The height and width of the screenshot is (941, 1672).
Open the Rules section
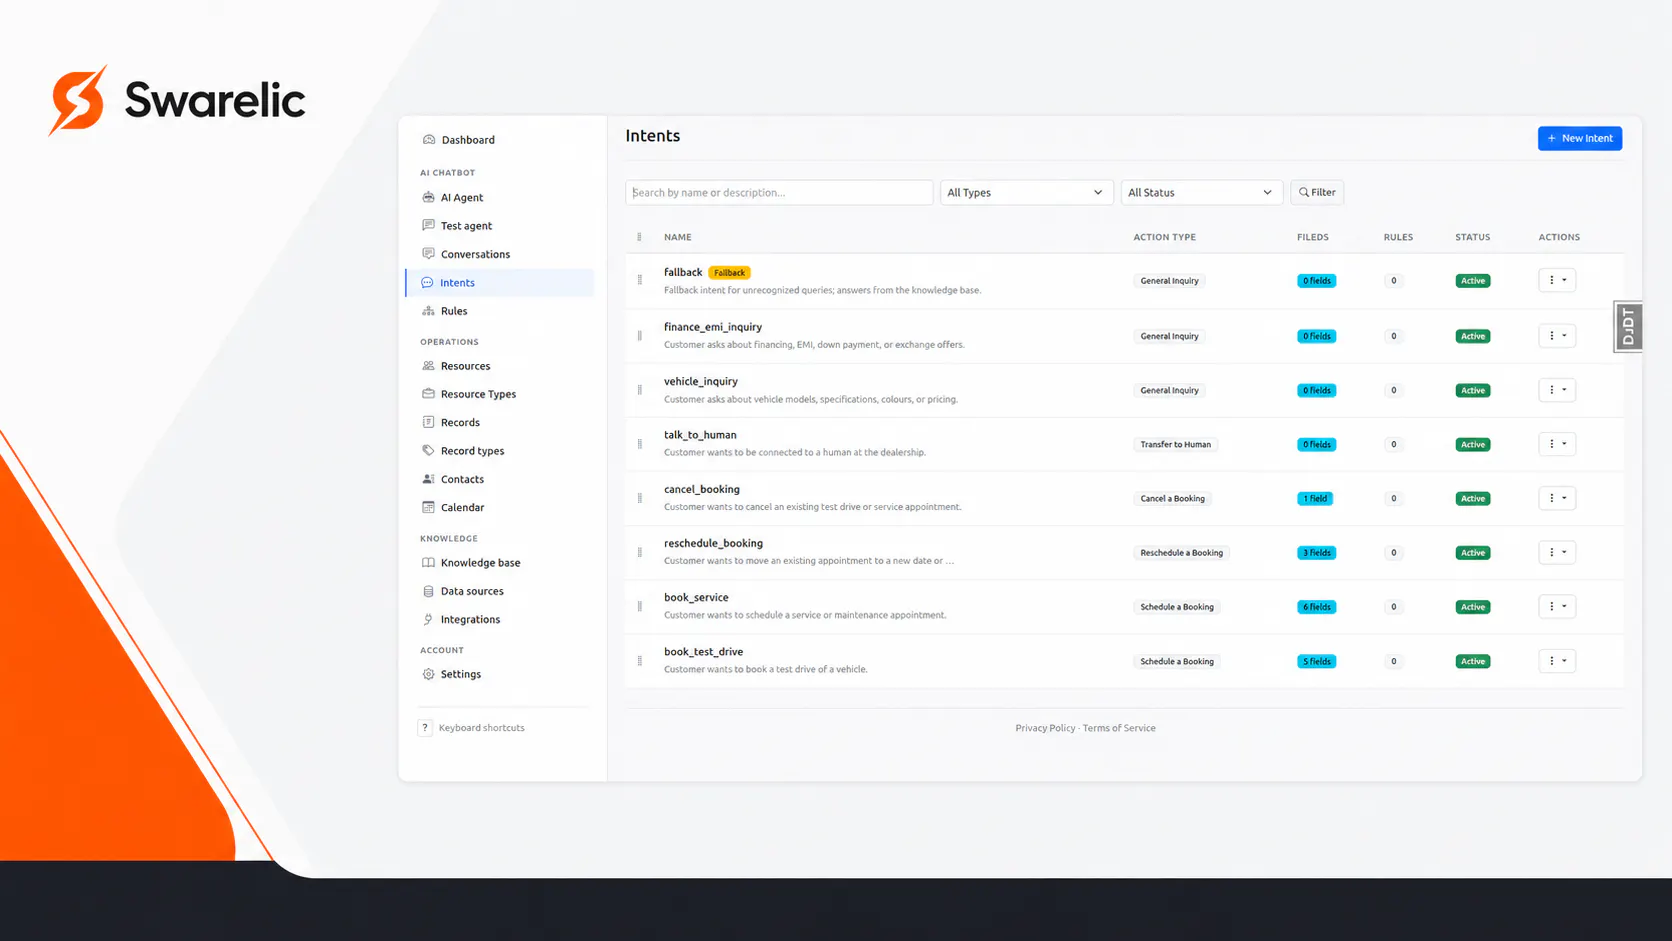[454, 311]
